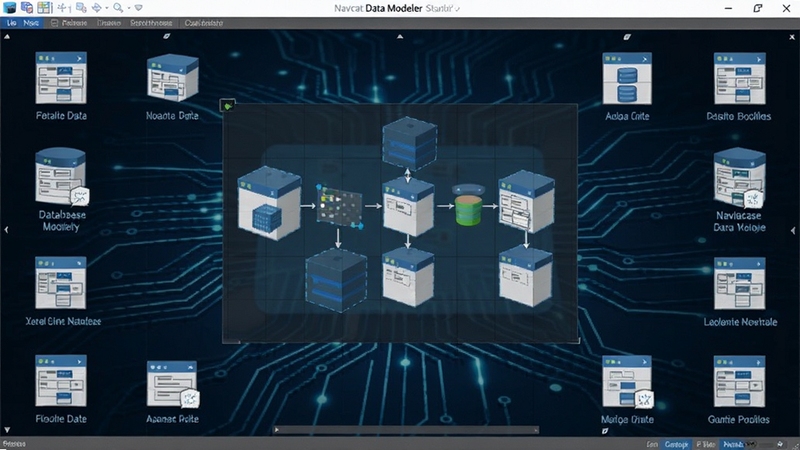Click the scrollbar's left arrow below the diagram
The image size is (800, 450).
pyautogui.click(x=277, y=430)
